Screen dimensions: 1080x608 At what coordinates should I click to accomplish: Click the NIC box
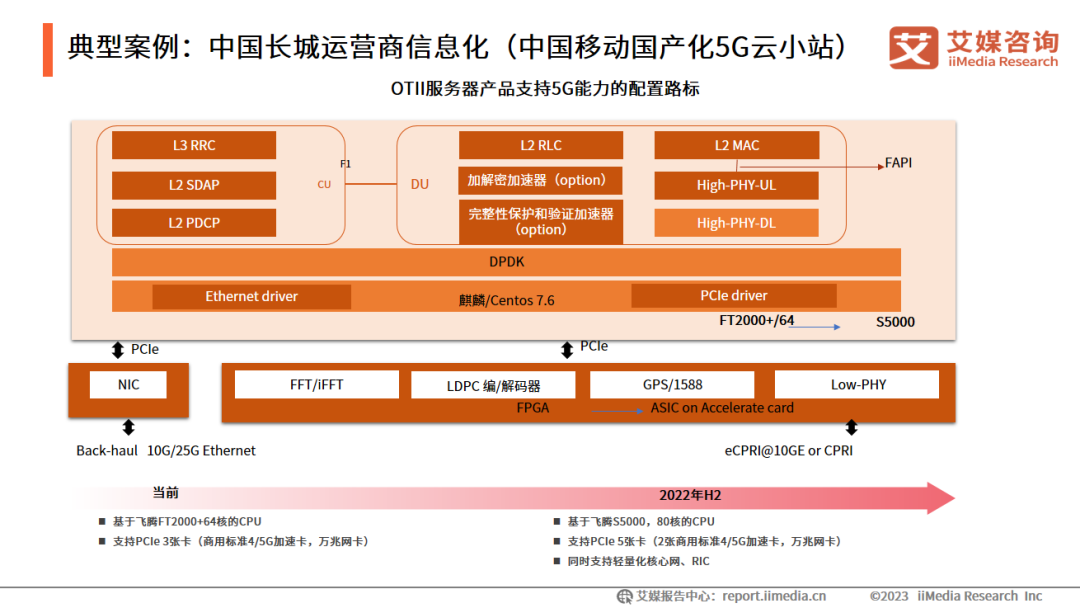coord(128,385)
